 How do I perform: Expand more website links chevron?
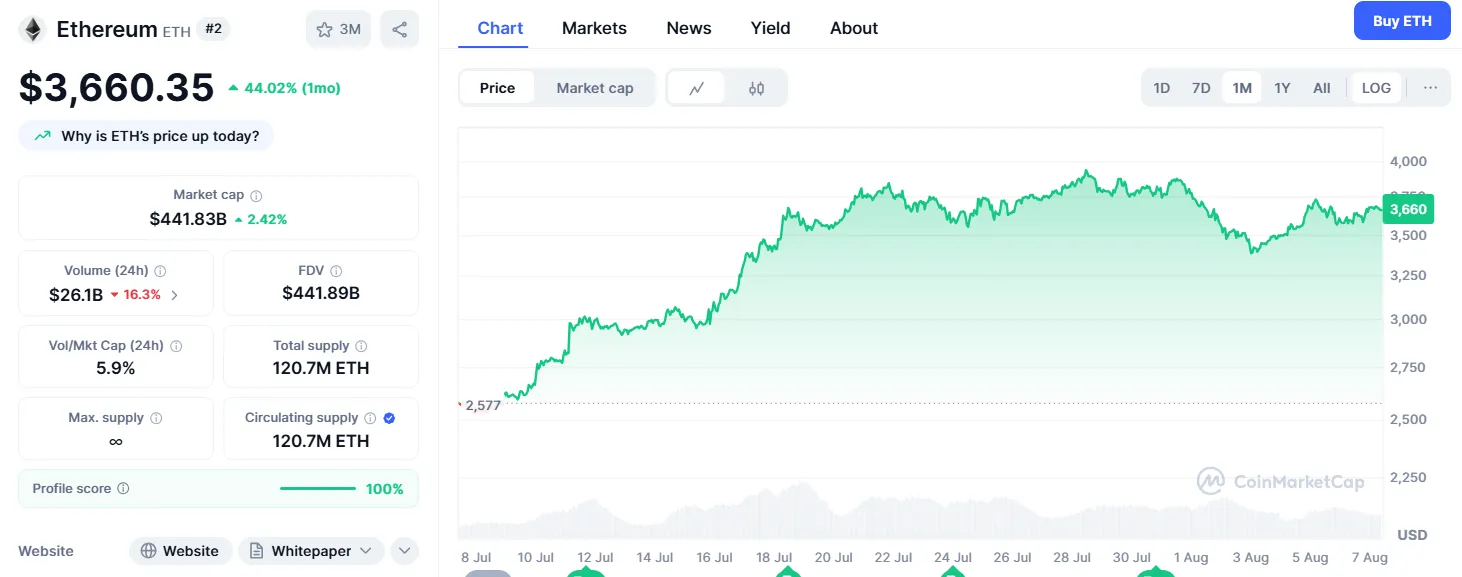[x=404, y=551]
